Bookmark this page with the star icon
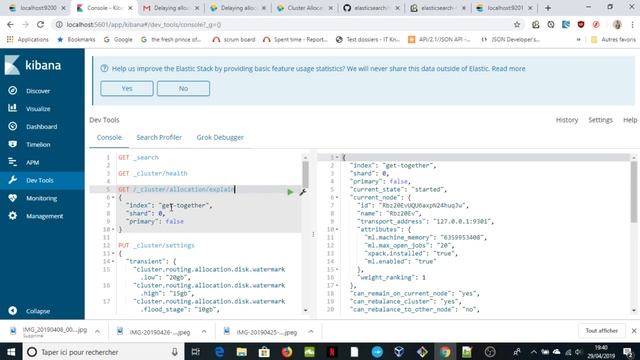 [x=517, y=24]
